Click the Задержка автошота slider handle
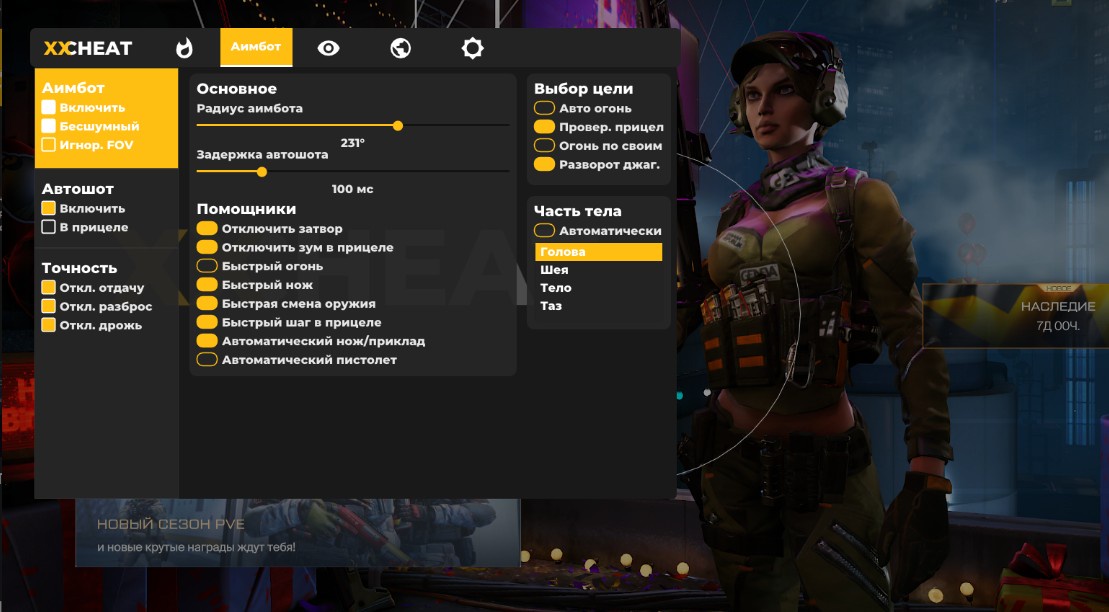This screenshot has width=1109, height=612. click(x=262, y=172)
